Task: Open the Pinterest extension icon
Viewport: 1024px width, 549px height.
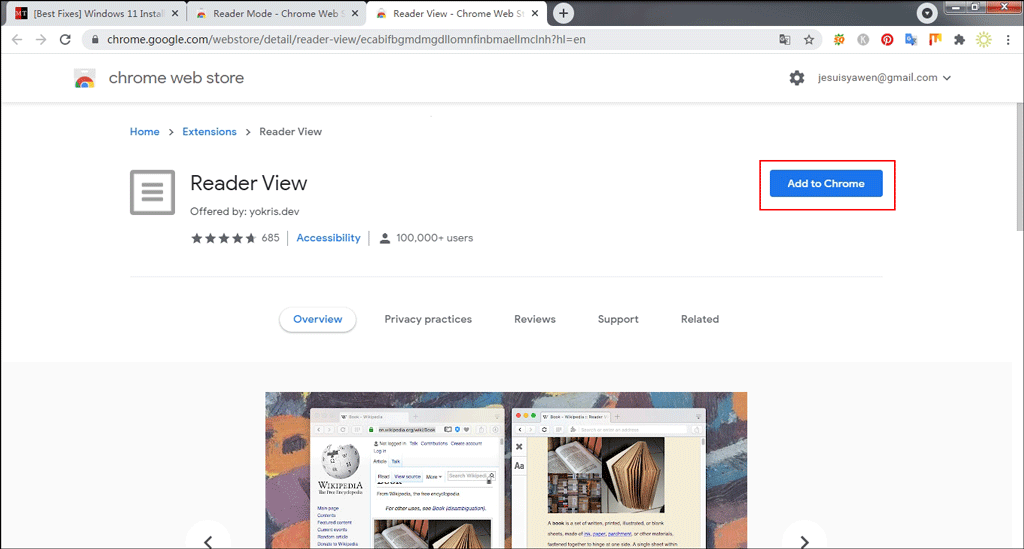Action: point(887,40)
